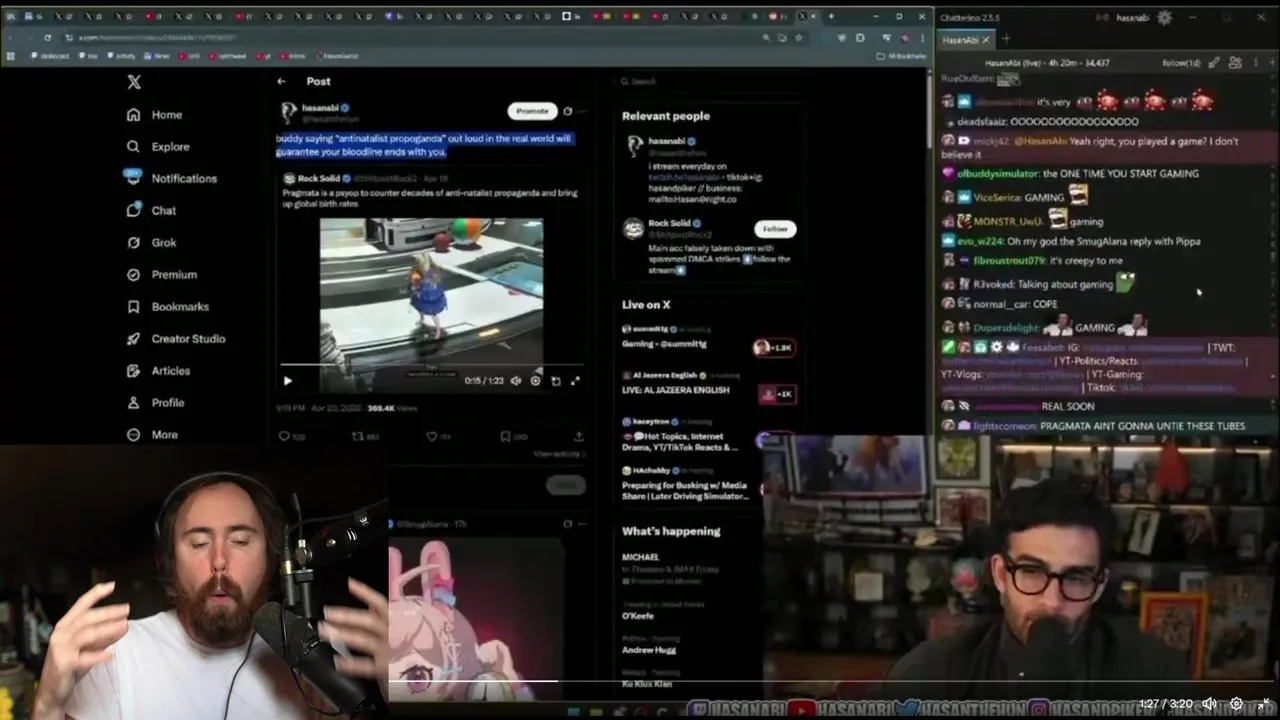Click the Articles icon in sidebar
This screenshot has width=1280, height=720.
point(133,371)
